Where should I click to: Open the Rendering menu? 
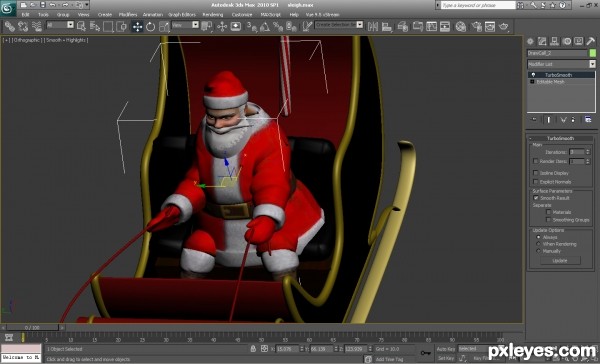point(213,15)
